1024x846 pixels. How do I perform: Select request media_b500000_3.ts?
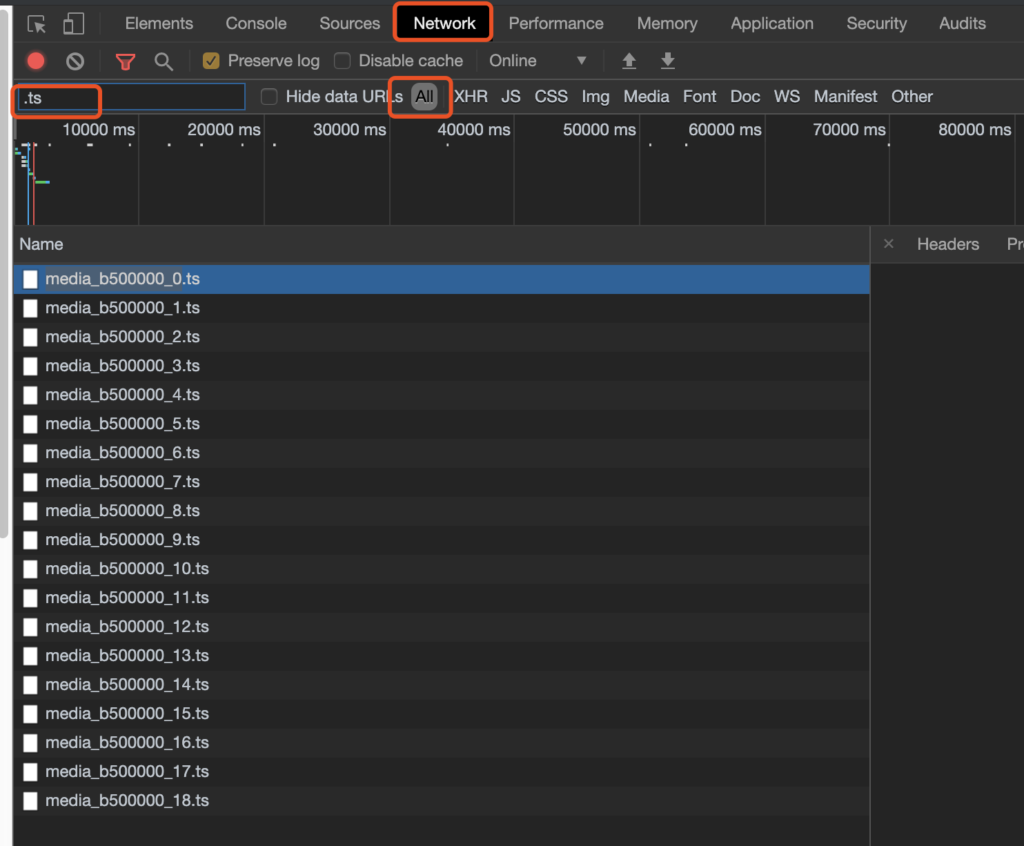point(441,366)
